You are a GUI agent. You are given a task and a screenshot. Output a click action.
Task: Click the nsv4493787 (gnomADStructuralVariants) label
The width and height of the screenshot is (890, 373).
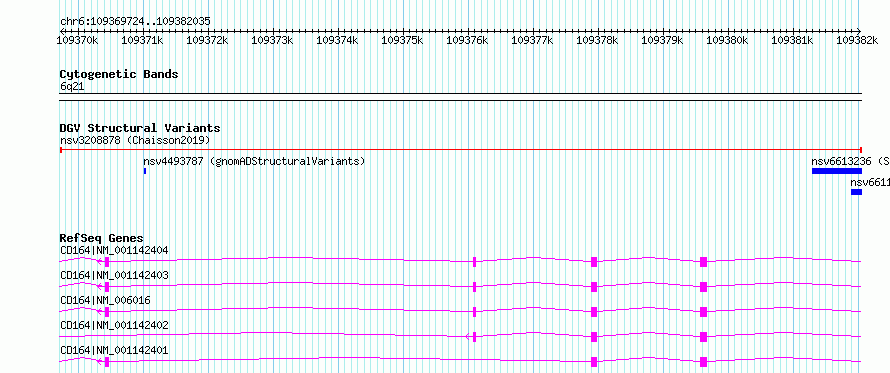tap(254, 161)
